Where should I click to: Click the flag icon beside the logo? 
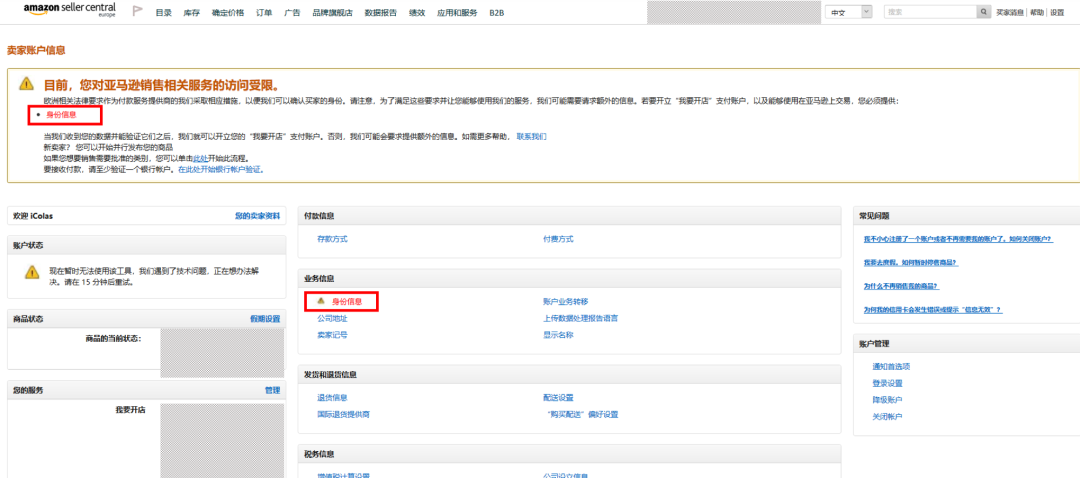click(x=137, y=12)
